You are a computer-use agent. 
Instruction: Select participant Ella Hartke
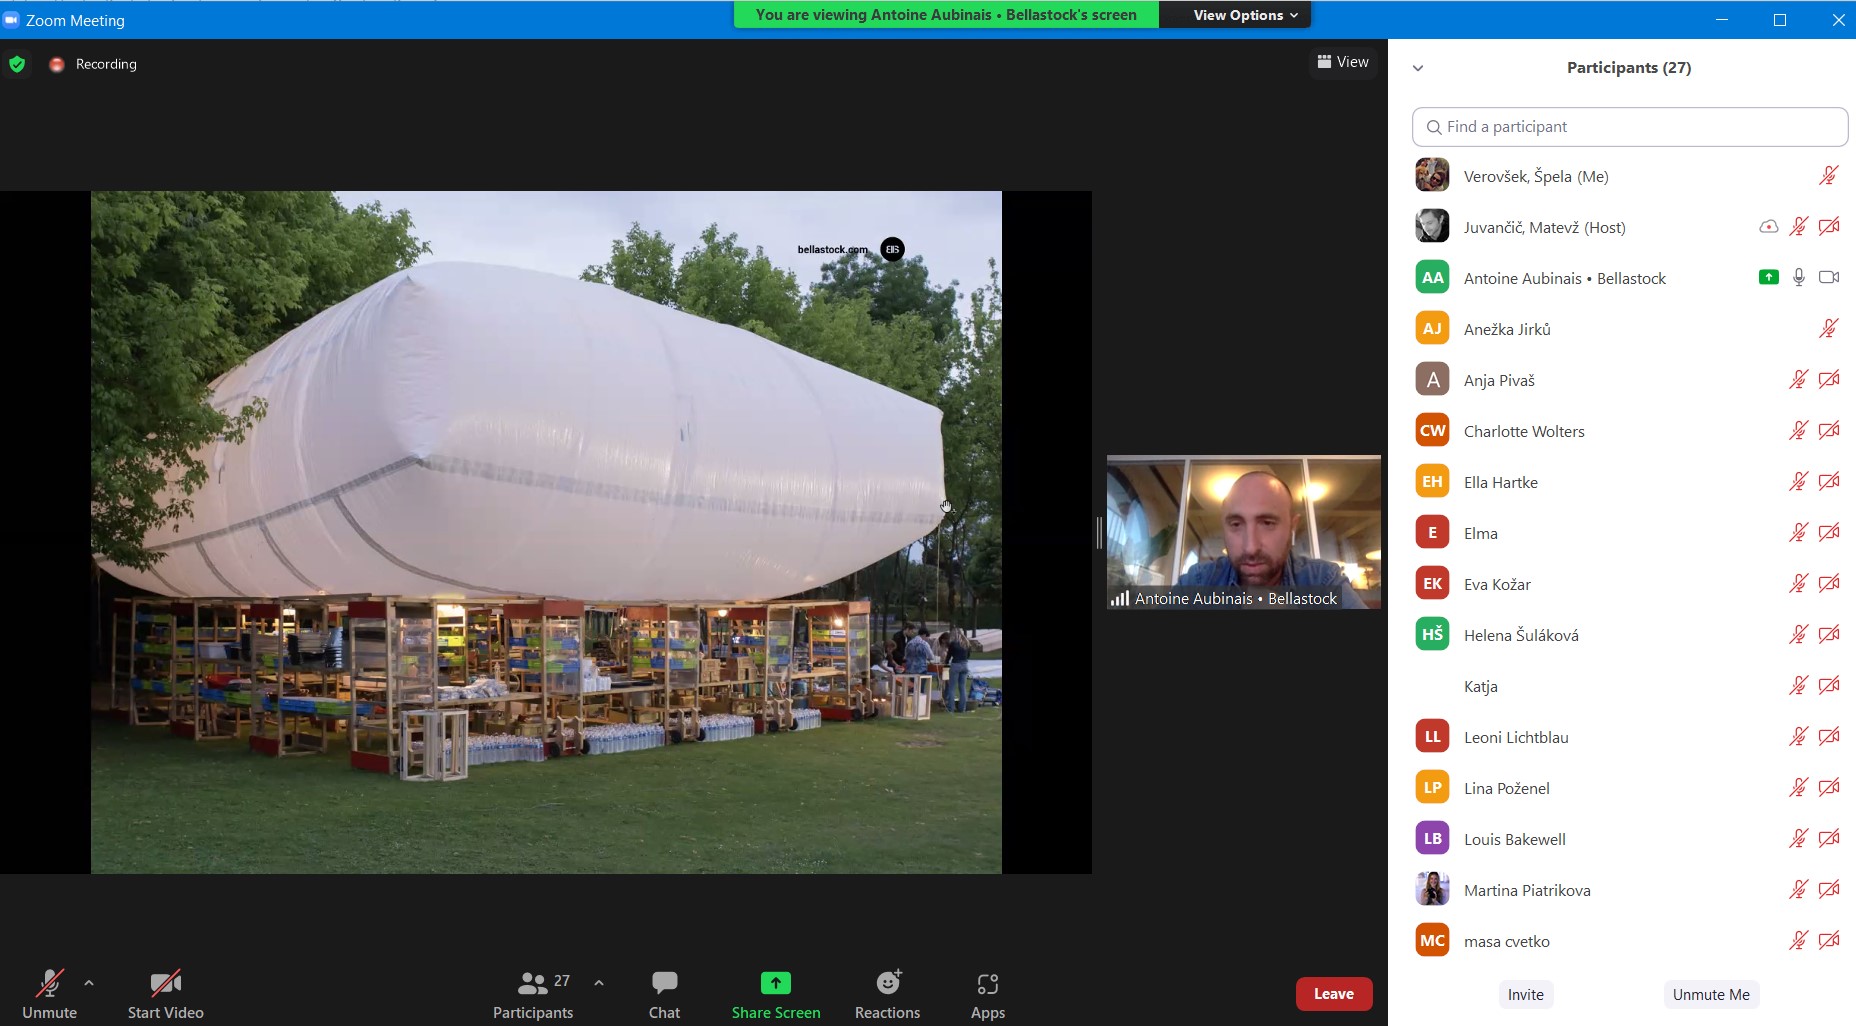pos(1629,482)
